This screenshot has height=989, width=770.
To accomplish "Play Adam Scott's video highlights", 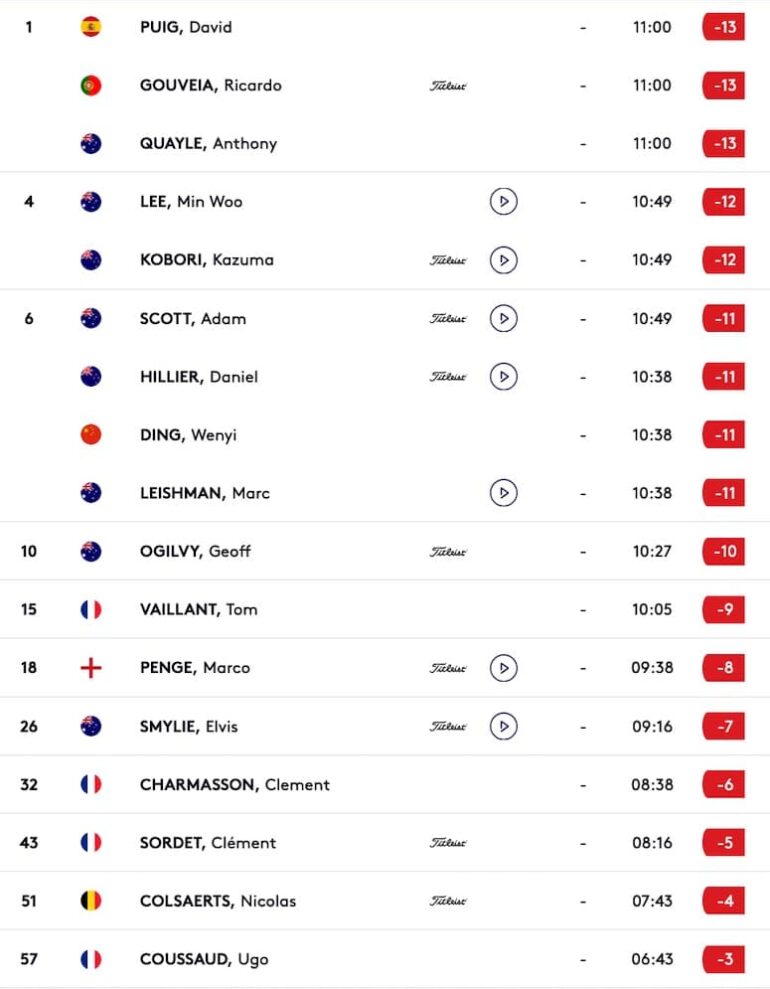I will [503, 319].
